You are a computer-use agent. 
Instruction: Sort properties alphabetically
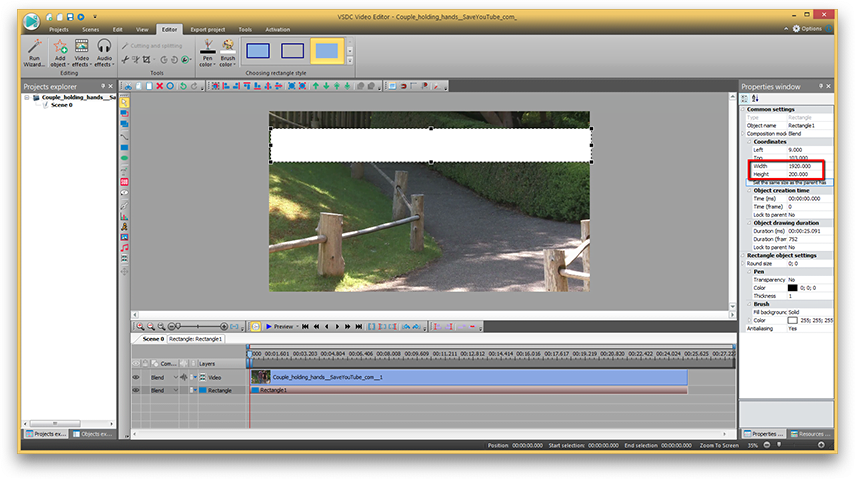coord(755,98)
